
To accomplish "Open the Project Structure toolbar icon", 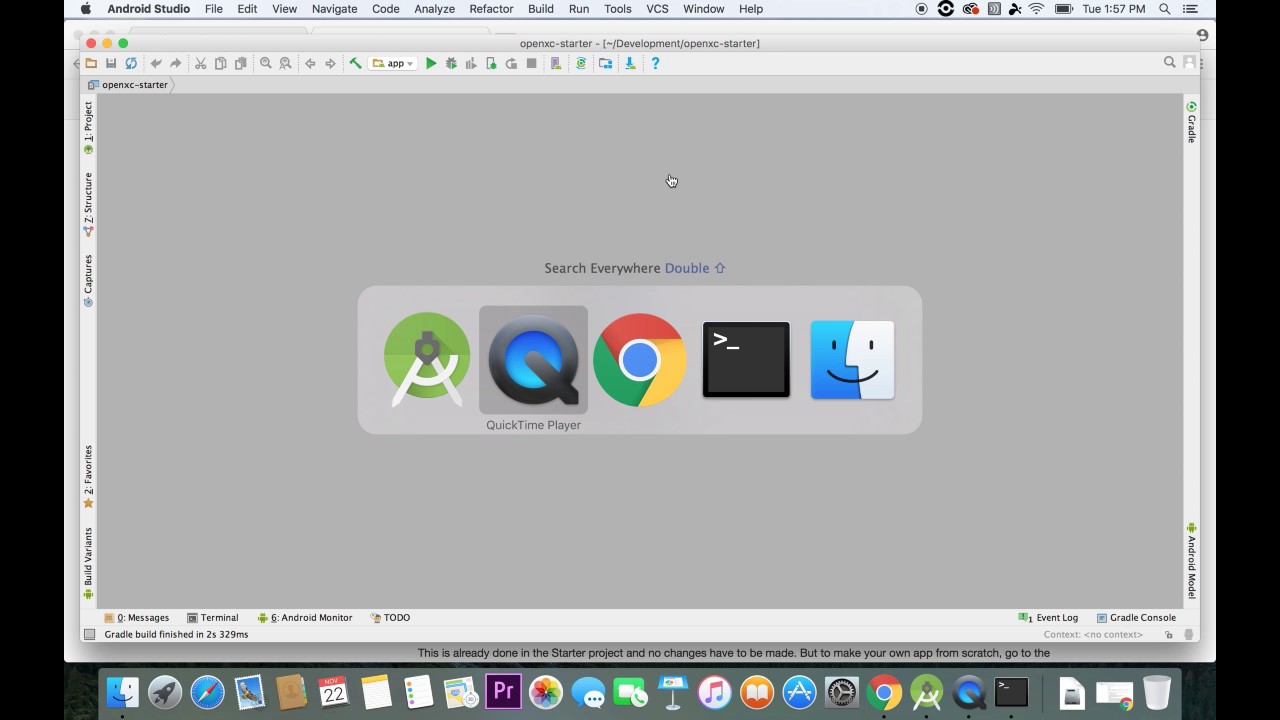I will click(x=606, y=63).
